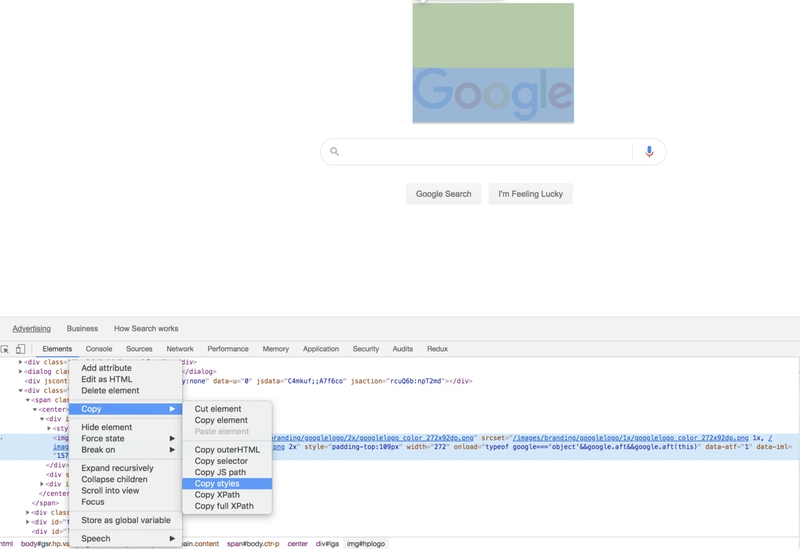Select the jsdata C4mkuf div row

pyautogui.click(x=248, y=381)
